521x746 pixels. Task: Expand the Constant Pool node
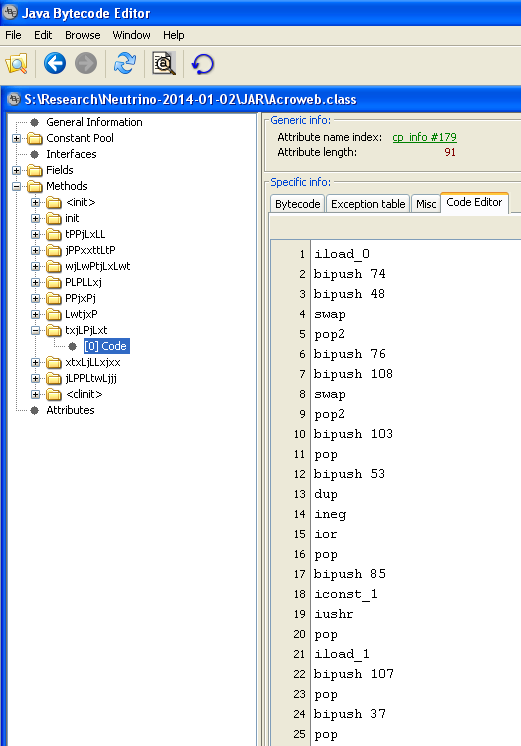[17, 138]
